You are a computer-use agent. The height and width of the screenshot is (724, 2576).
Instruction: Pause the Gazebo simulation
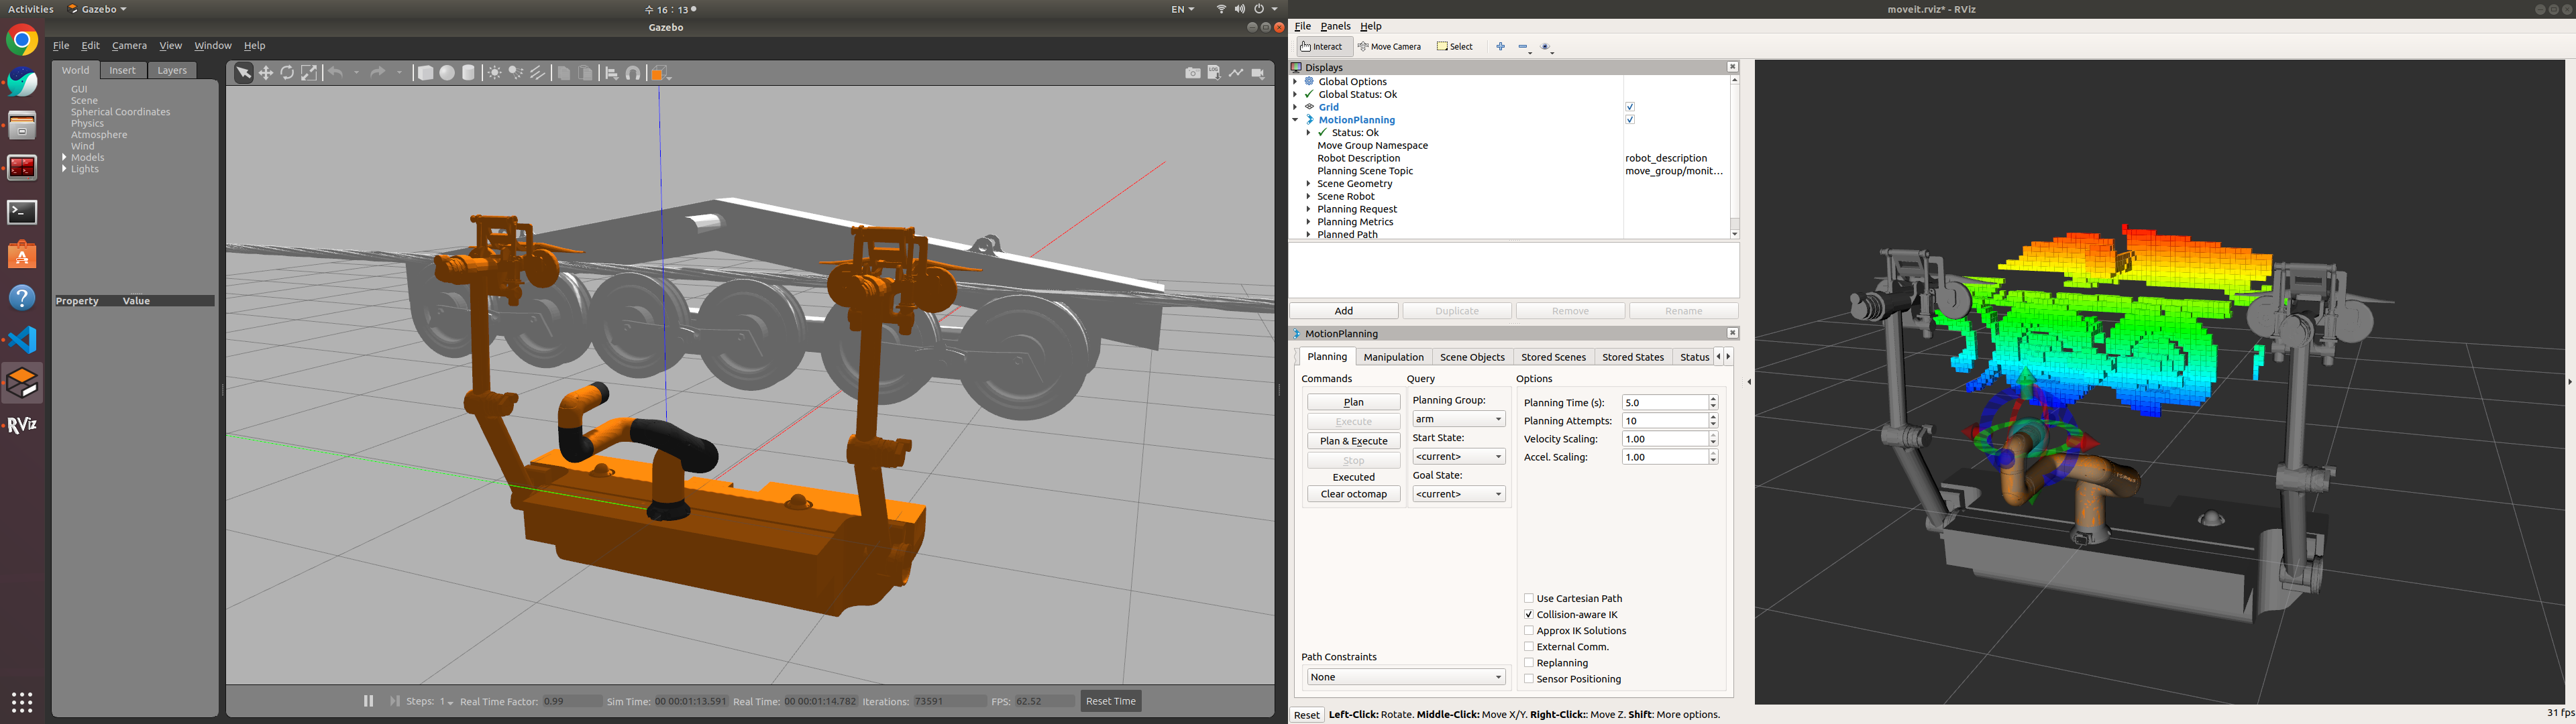click(368, 701)
